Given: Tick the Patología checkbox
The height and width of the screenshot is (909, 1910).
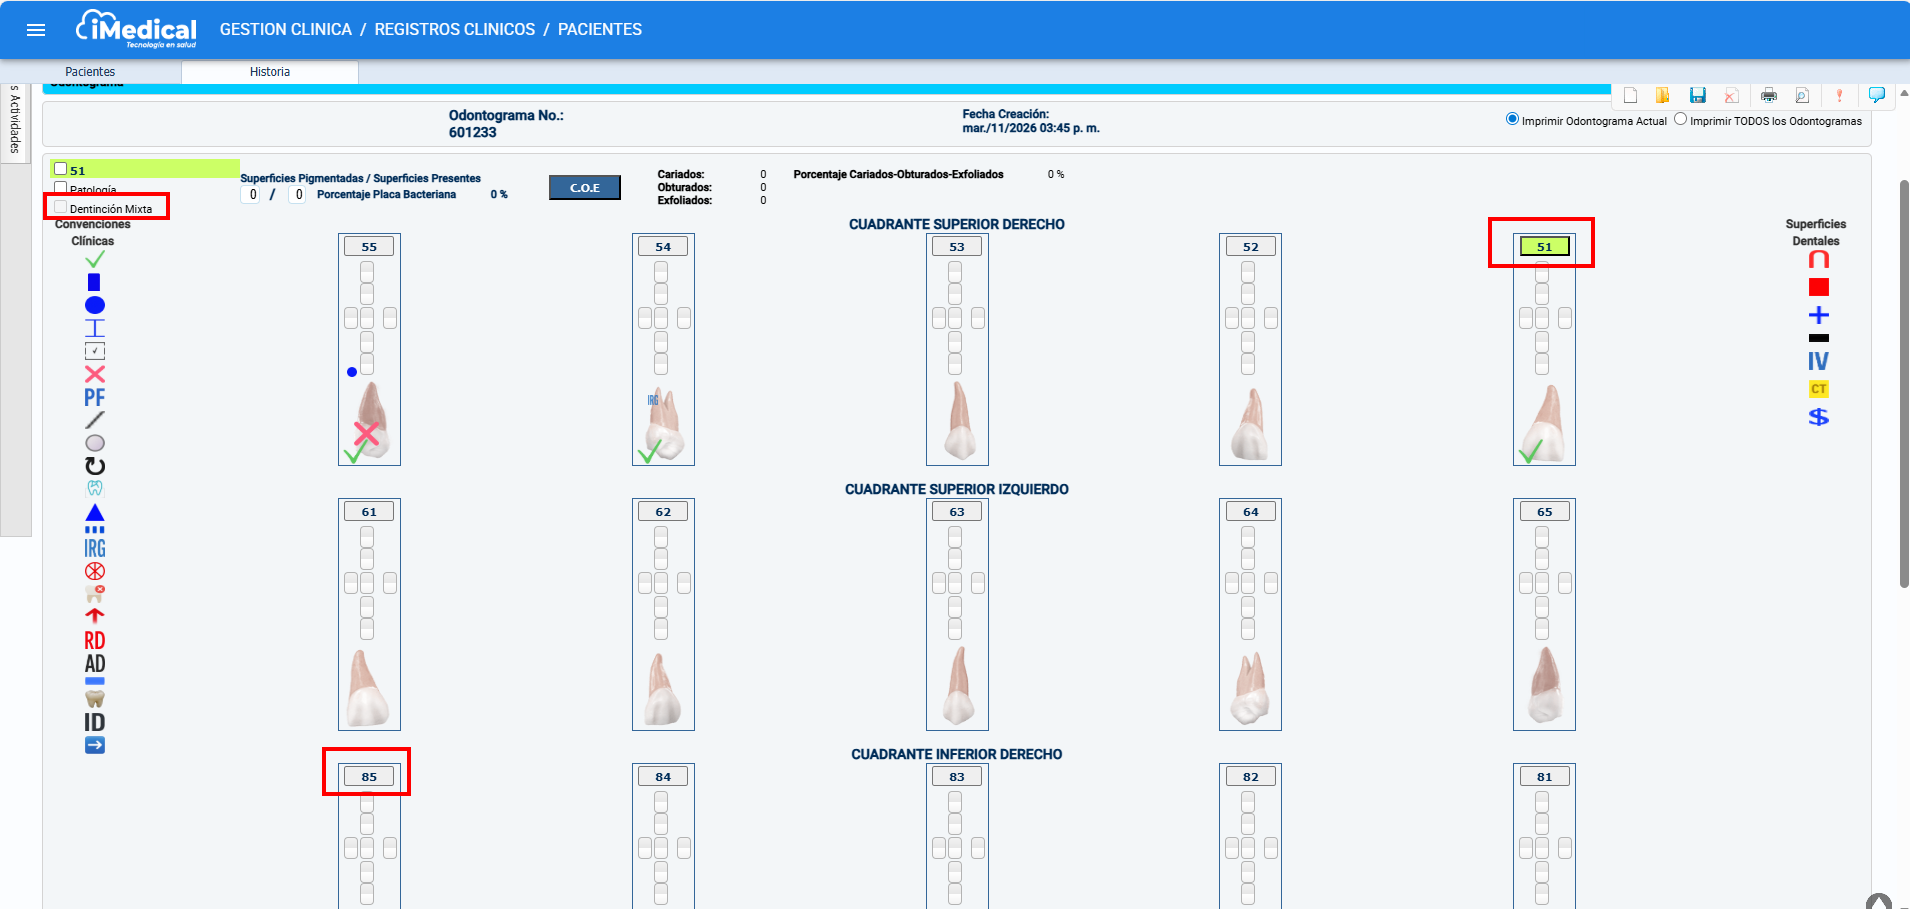Looking at the screenshot, I should [61, 188].
